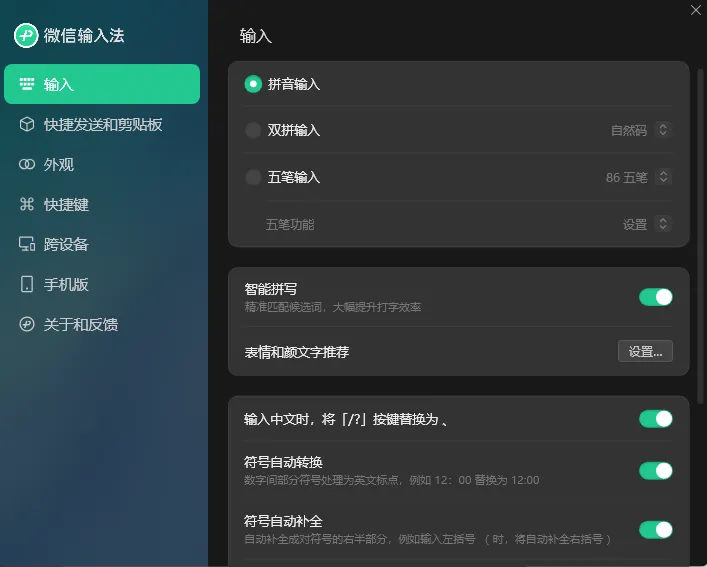Click the overlapping circles icon for 外观

point(27,164)
